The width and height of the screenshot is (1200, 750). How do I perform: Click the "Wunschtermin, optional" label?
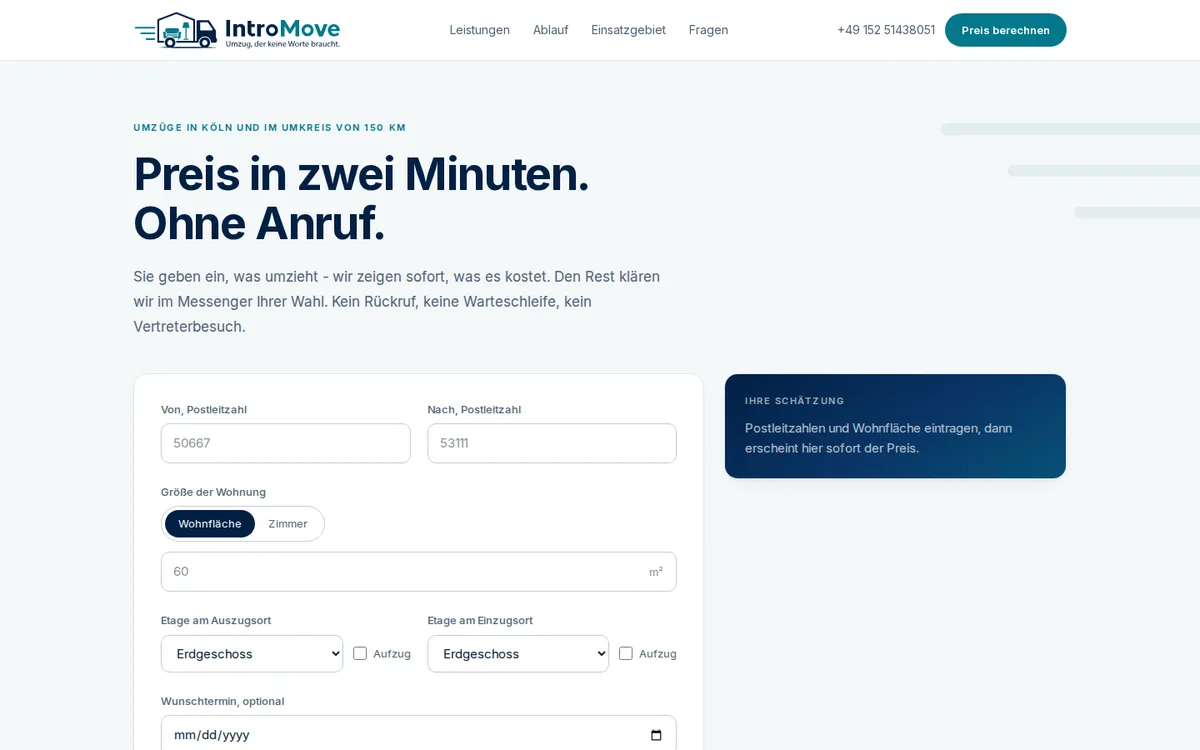[x=223, y=702]
